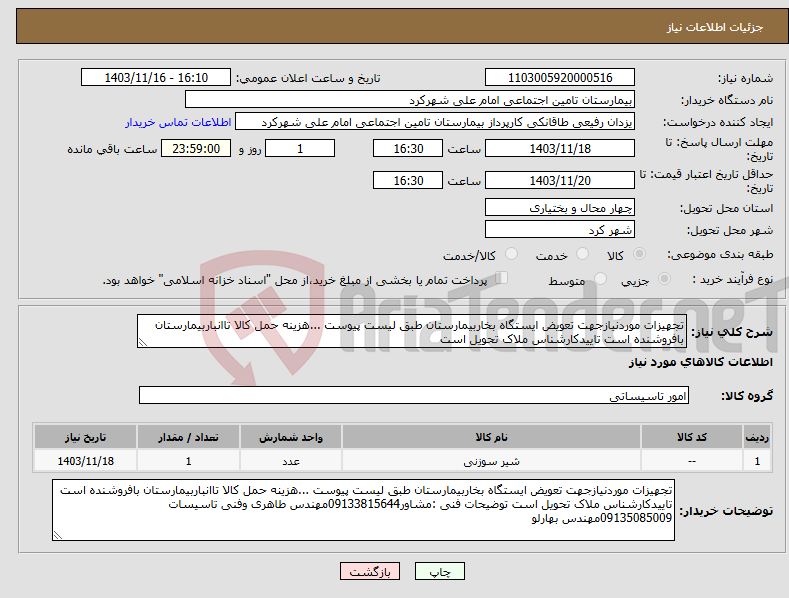Click the کد کالا column header
Screen dimensions: 789x598
692,437
